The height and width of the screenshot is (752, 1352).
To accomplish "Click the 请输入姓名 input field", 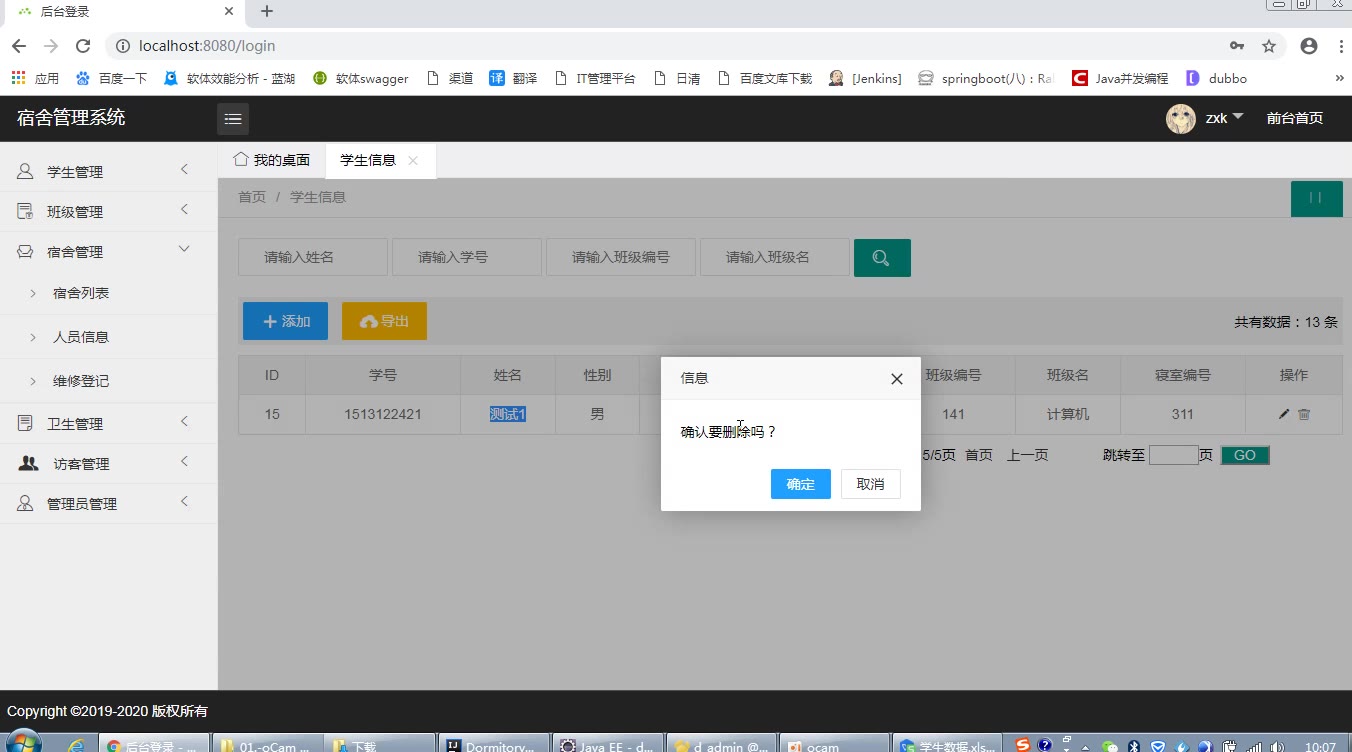I will [312, 257].
